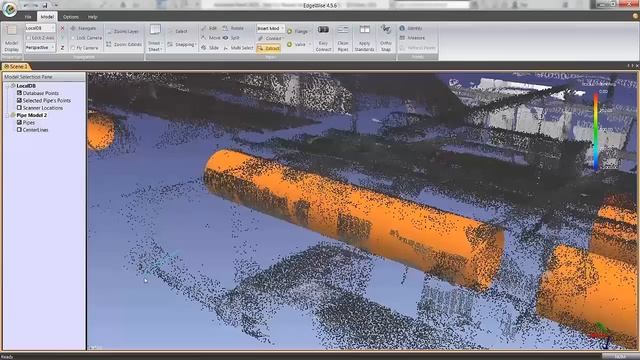The height and width of the screenshot is (360, 640).
Task: Uncheck Selected Pipe's Points checkbox
Action: [19, 100]
